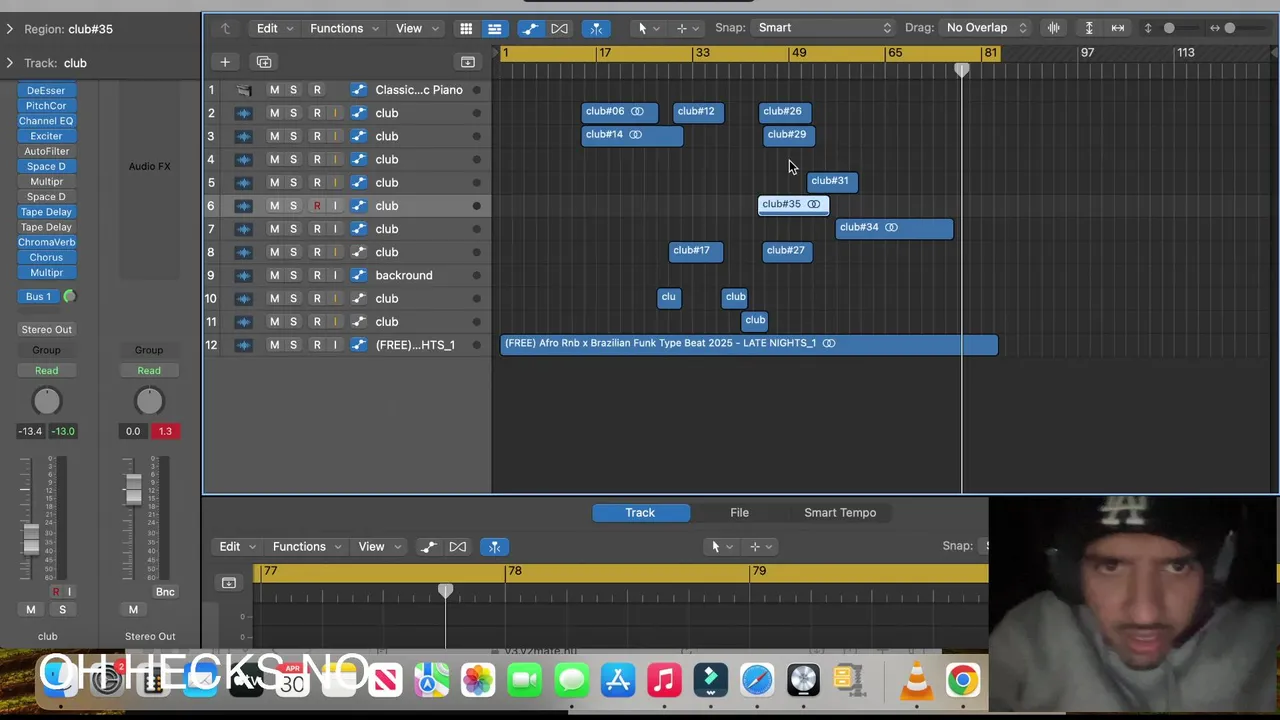
Task: Mute the Stereo Out channel strip
Action: pyautogui.click(x=133, y=610)
